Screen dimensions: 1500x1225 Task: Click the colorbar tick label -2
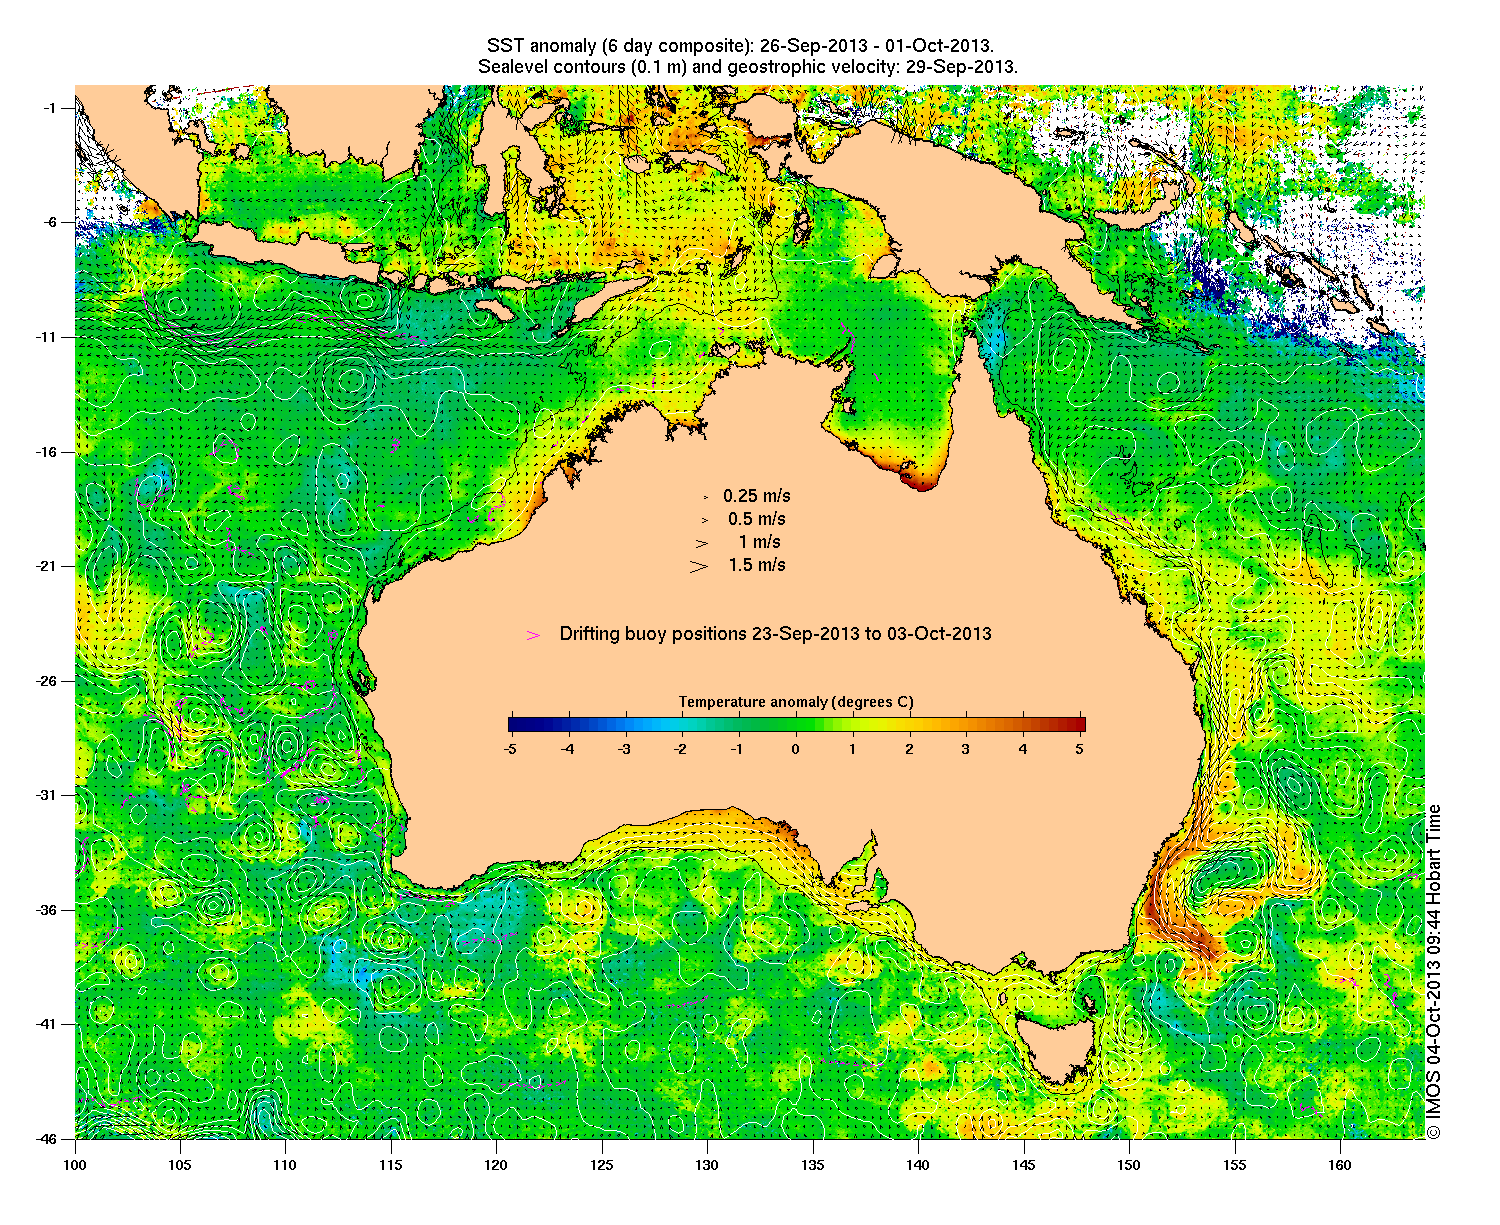click(x=679, y=748)
